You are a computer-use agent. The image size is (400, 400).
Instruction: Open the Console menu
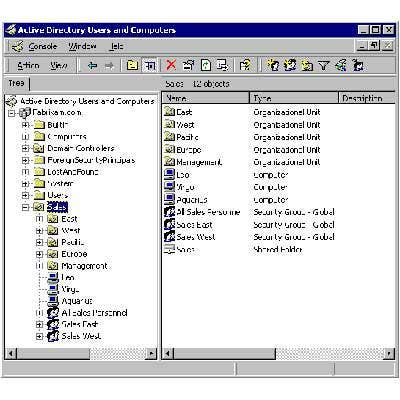[42, 46]
